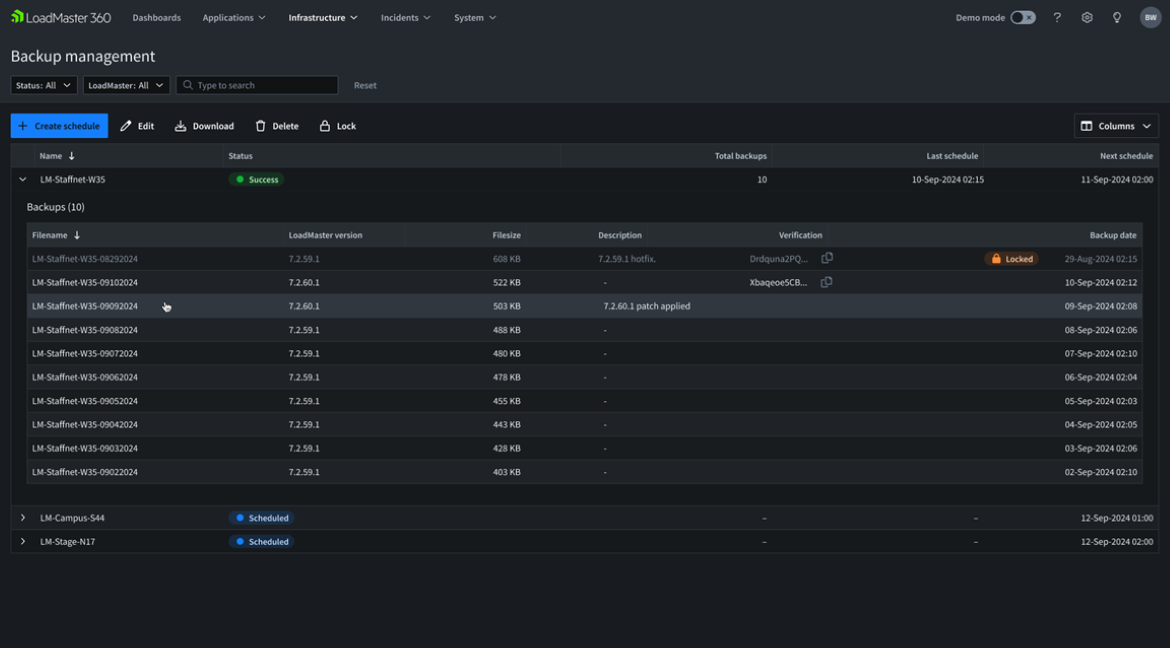1170x648 pixels.
Task: Open the Dashboards menu item
Action: tap(157, 18)
